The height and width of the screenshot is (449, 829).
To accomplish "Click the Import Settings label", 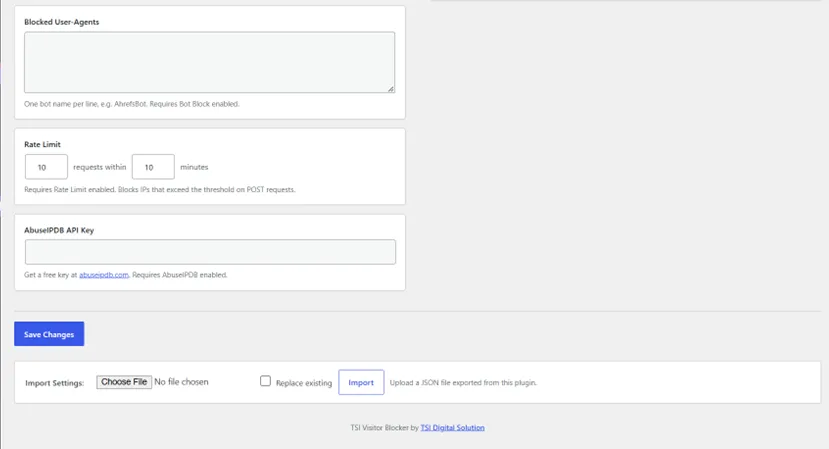I will [x=54, y=383].
